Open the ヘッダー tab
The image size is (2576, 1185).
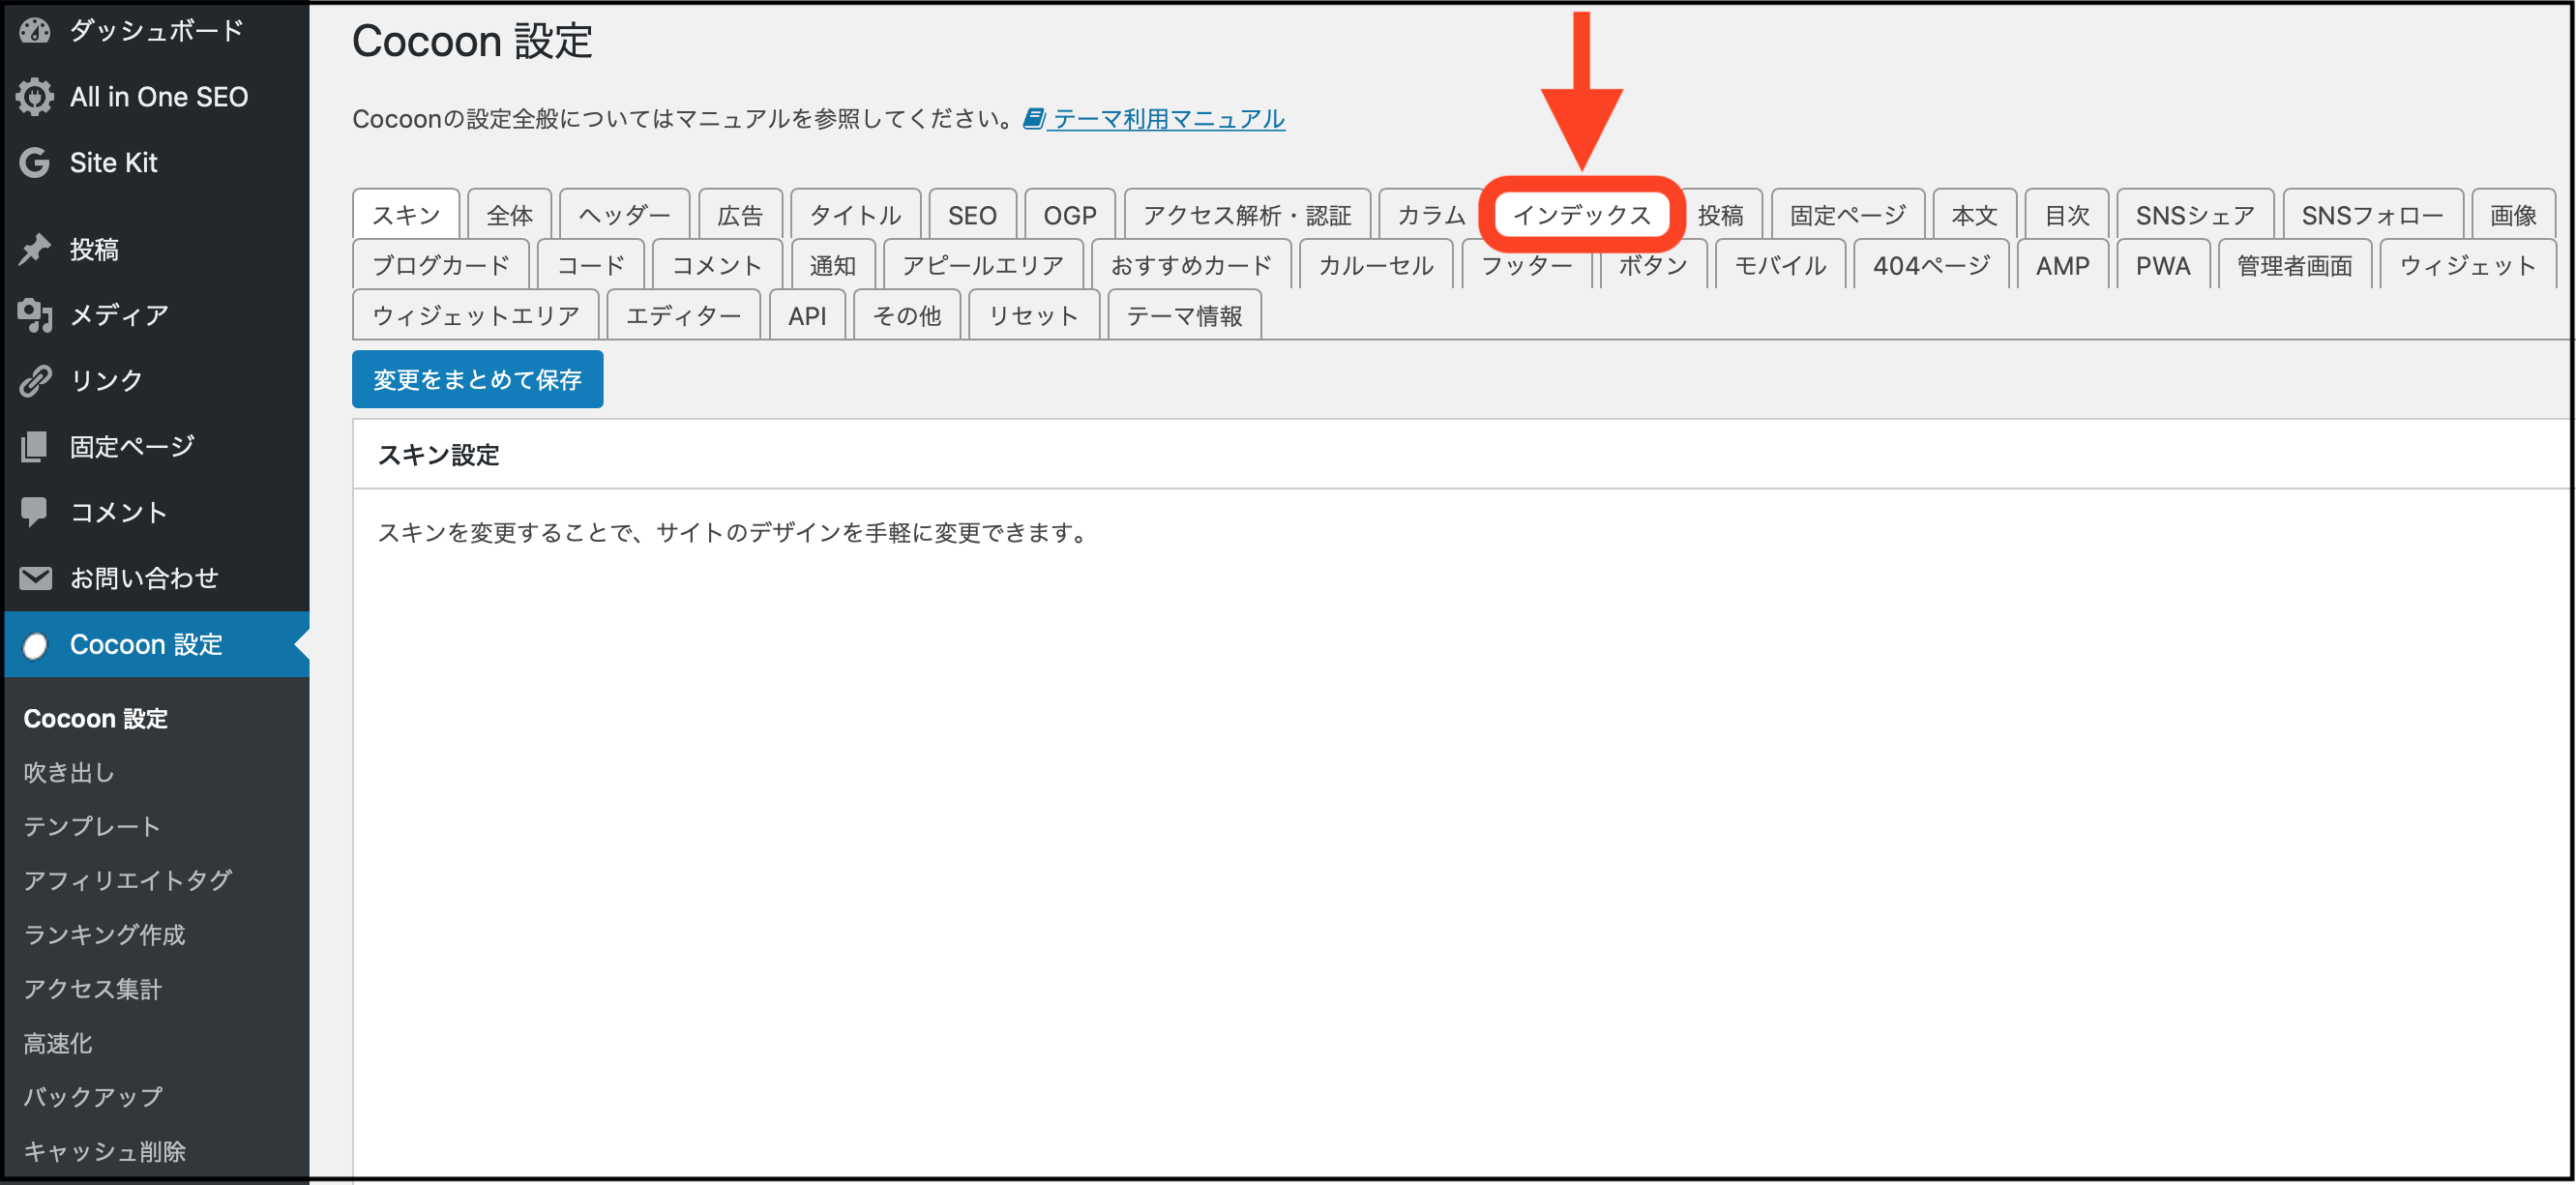click(624, 214)
